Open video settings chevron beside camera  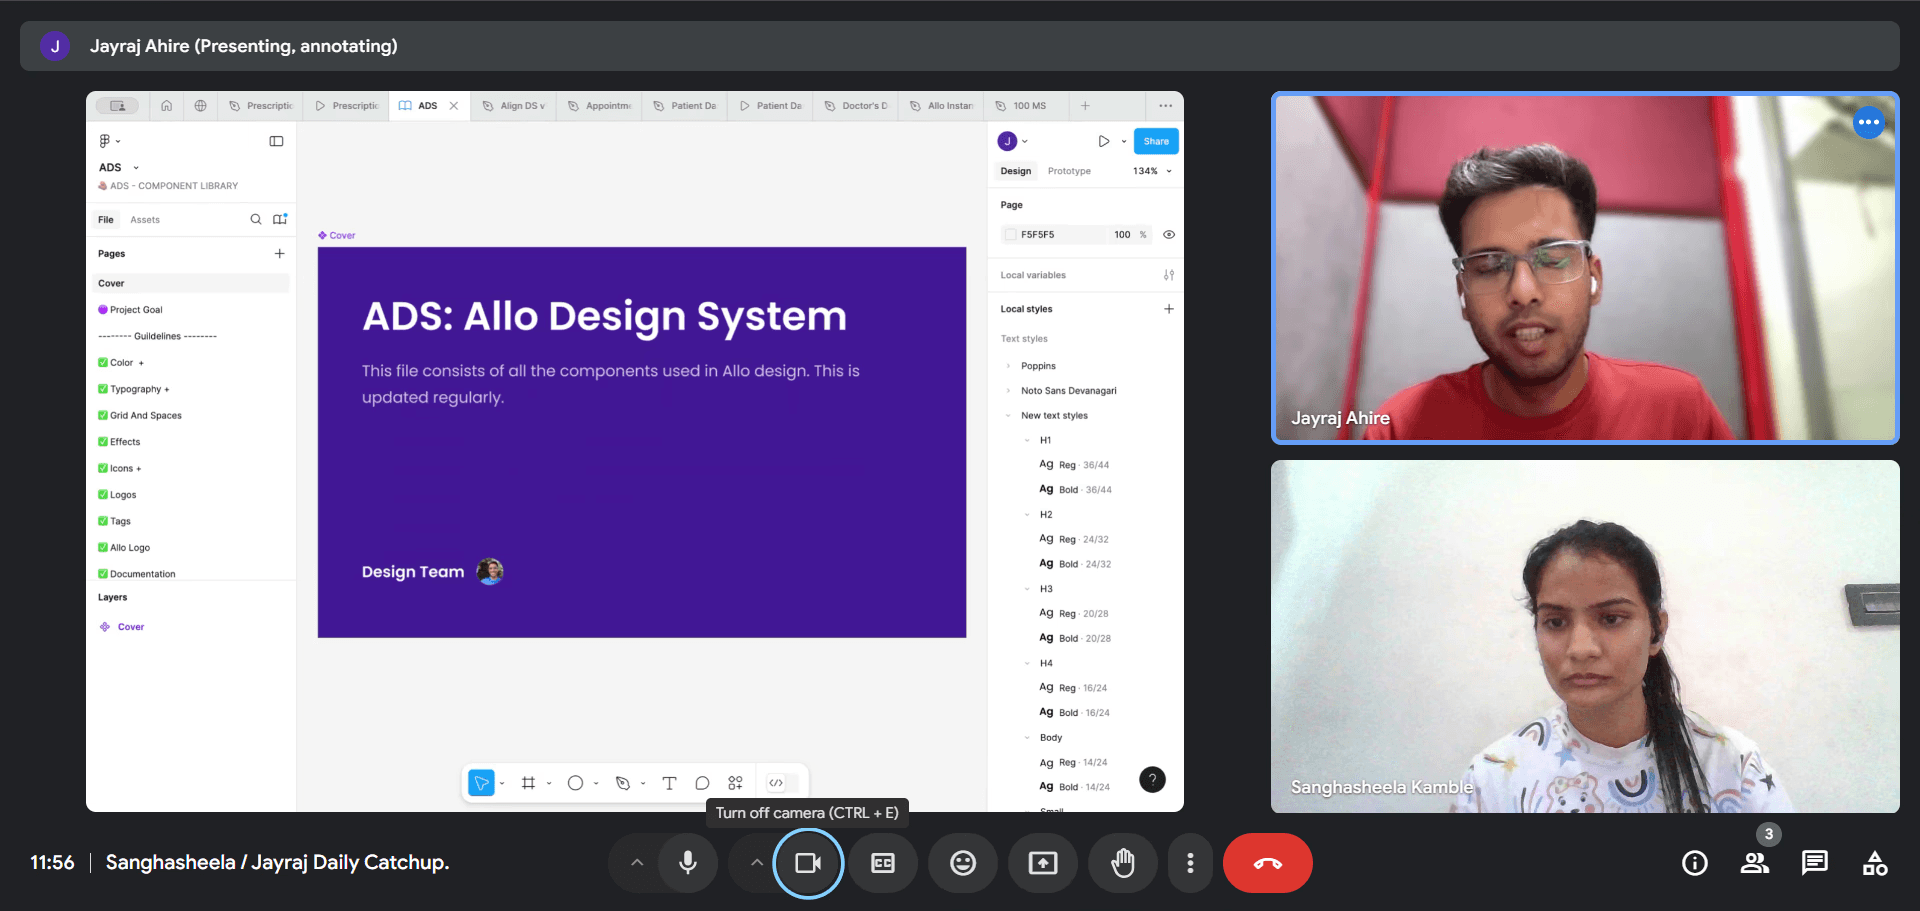(757, 863)
